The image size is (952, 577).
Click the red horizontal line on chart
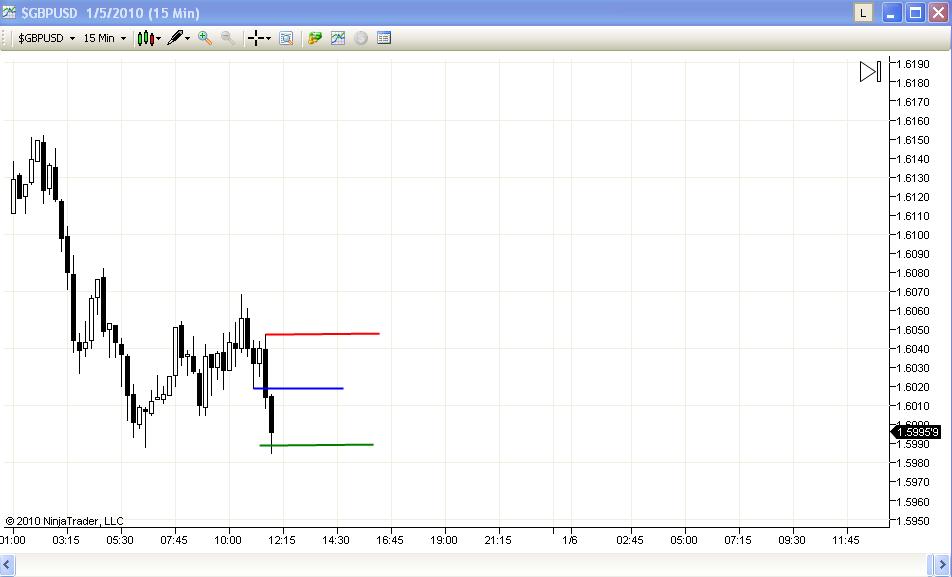pos(322,334)
